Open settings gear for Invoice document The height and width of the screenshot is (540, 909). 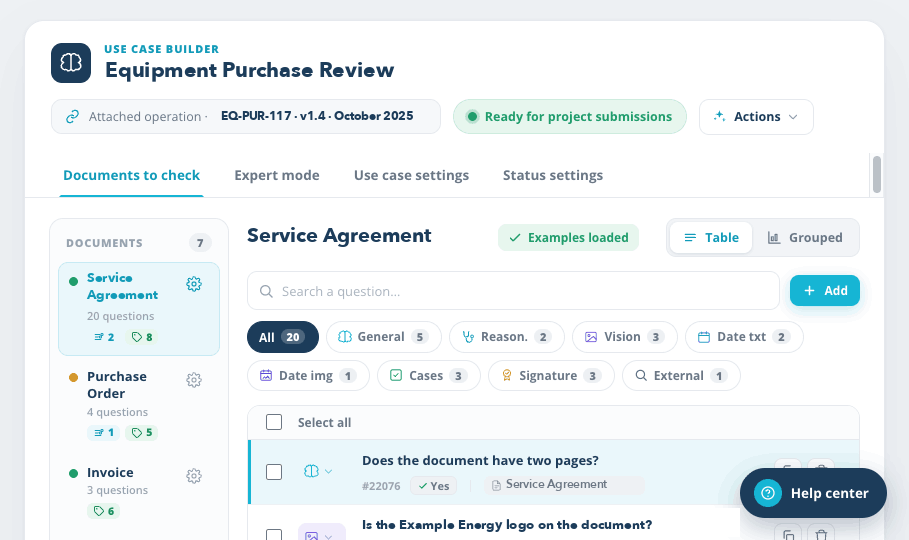click(x=194, y=476)
